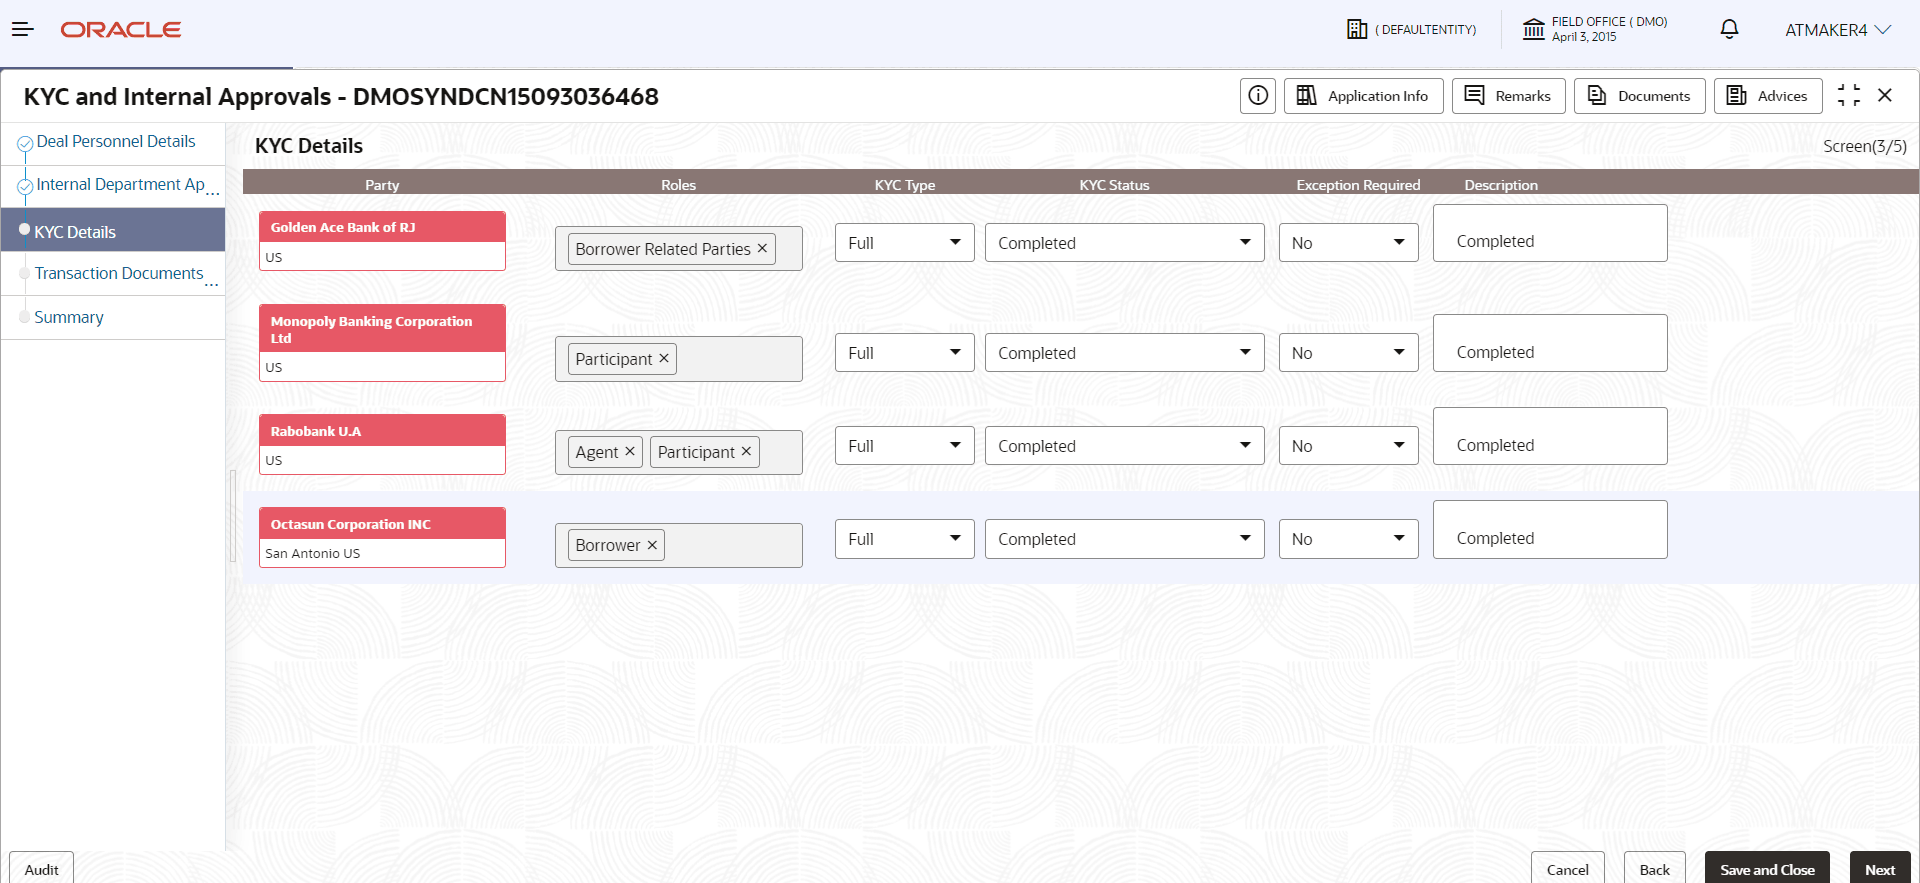This screenshot has width=1920, height=883.
Task: Open the Remarks panel
Action: click(x=1509, y=96)
